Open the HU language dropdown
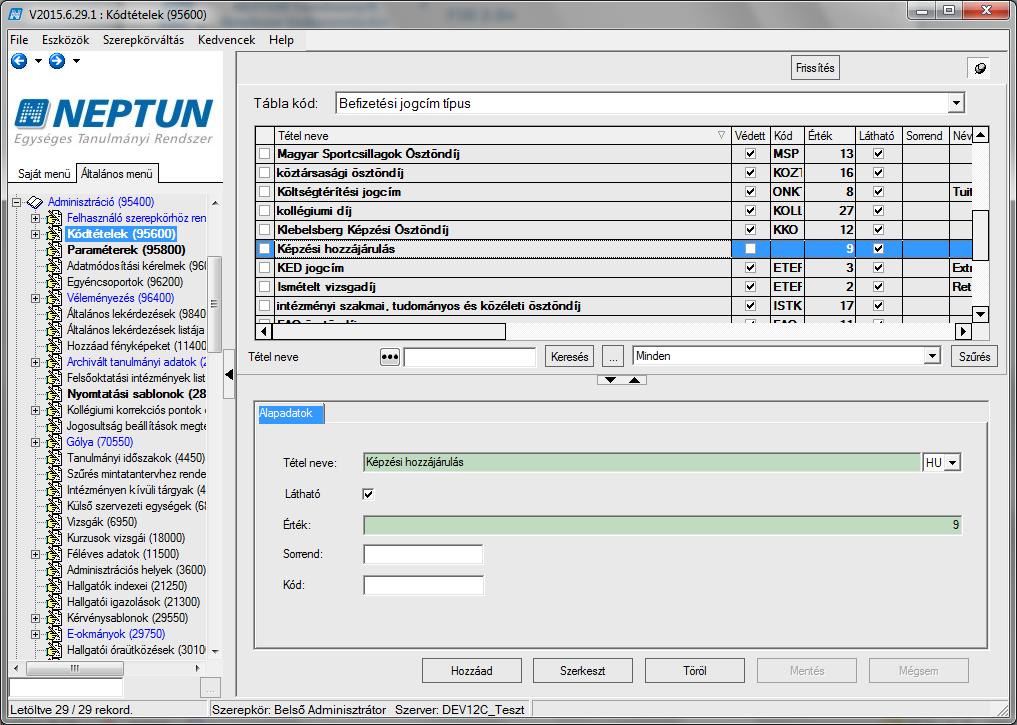The image size is (1017, 725). pyautogui.click(x=952, y=463)
